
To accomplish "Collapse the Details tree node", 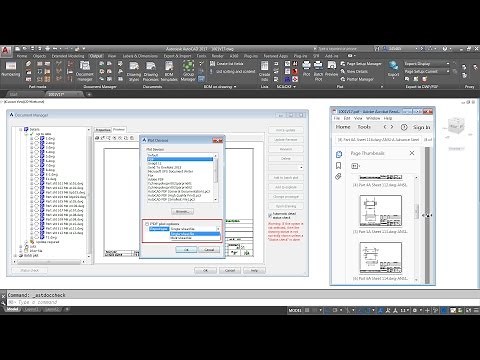I will click(21, 129).
